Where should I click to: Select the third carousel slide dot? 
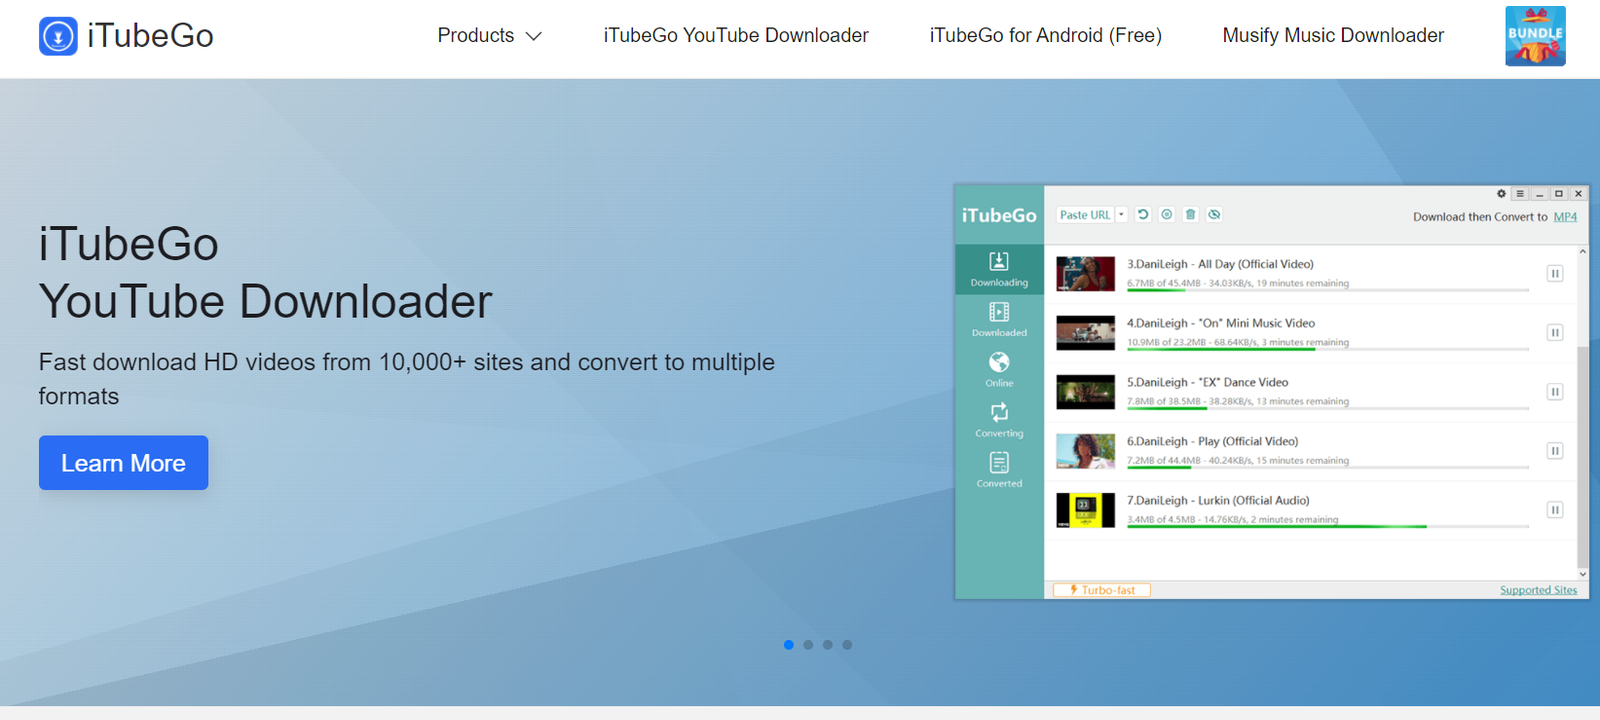(828, 645)
